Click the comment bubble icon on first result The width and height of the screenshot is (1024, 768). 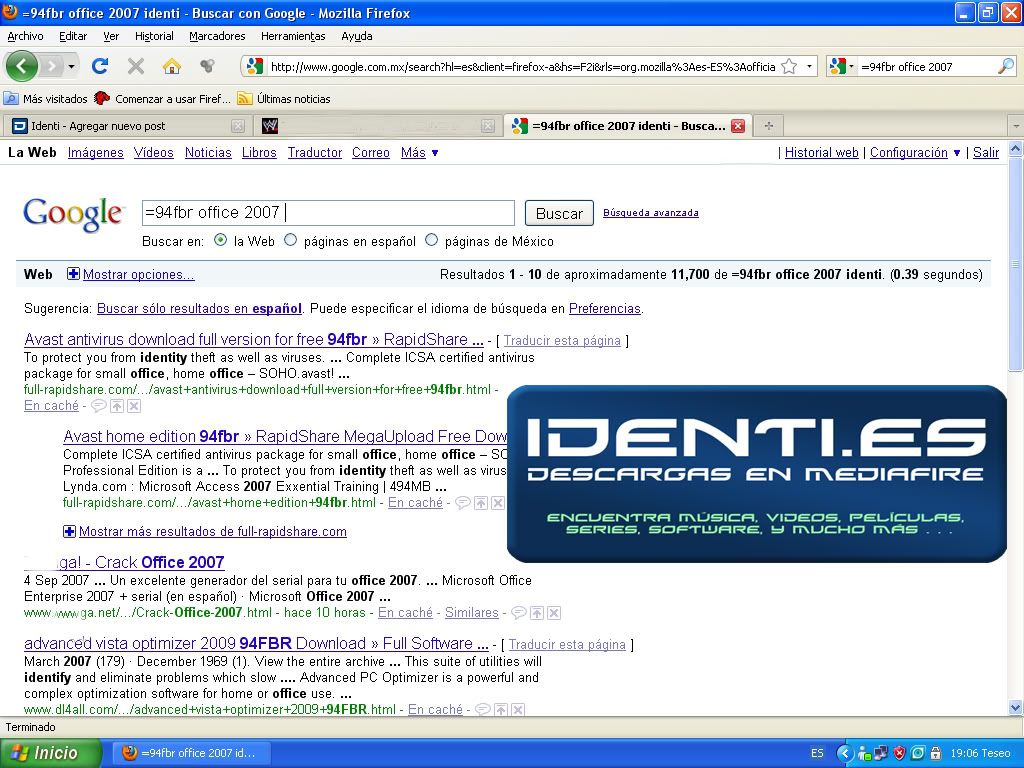point(99,406)
